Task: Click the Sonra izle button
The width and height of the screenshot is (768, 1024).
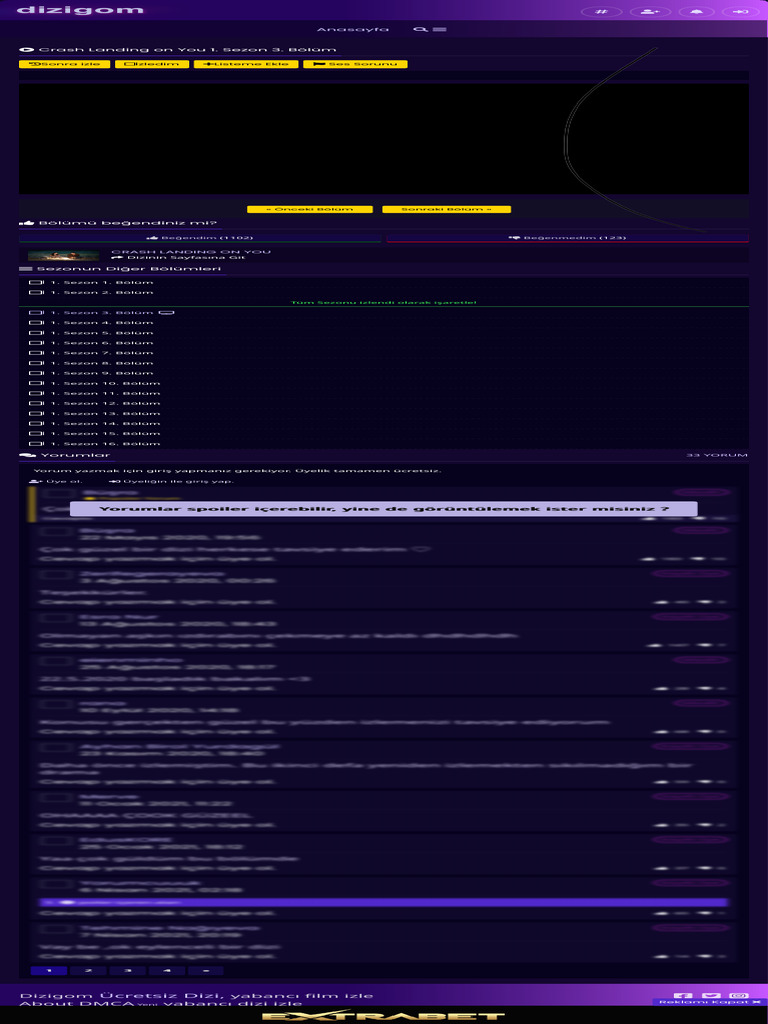Action: [x=65, y=64]
